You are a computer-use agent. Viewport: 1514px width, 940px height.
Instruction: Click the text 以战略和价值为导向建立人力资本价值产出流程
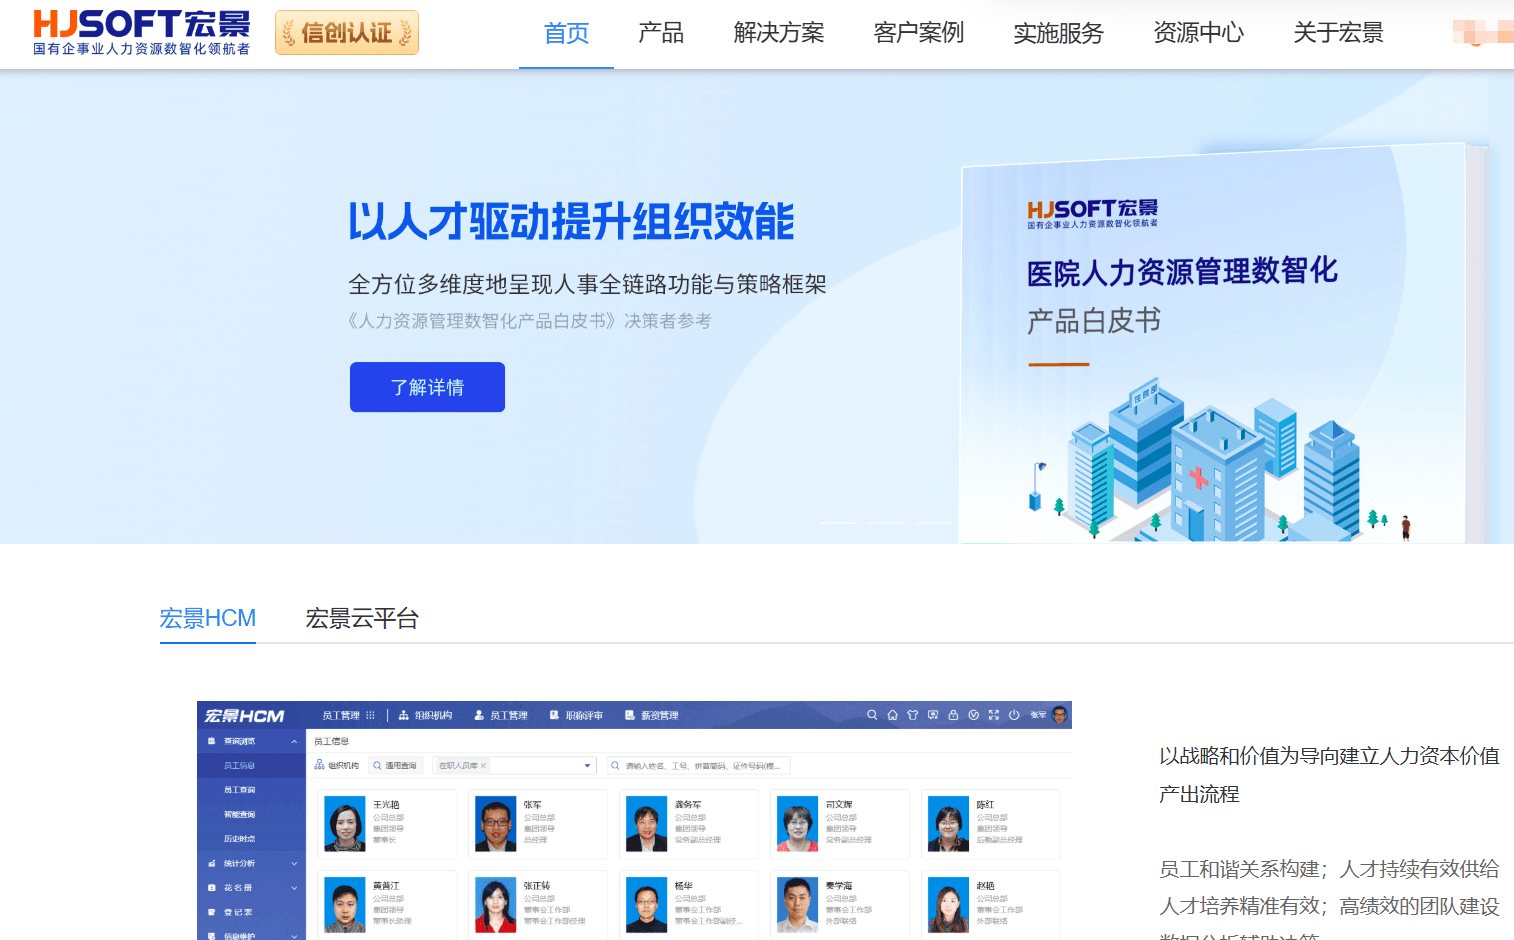1330,775
